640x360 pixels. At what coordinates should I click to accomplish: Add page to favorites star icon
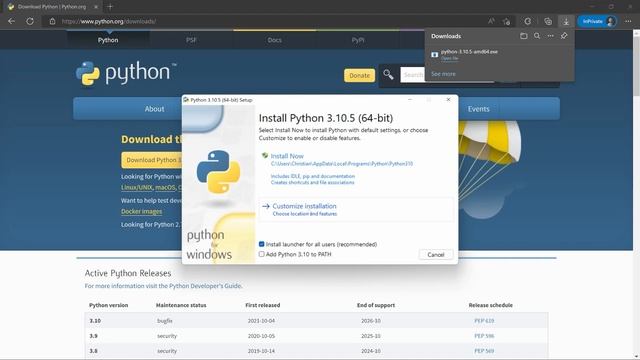click(507, 21)
